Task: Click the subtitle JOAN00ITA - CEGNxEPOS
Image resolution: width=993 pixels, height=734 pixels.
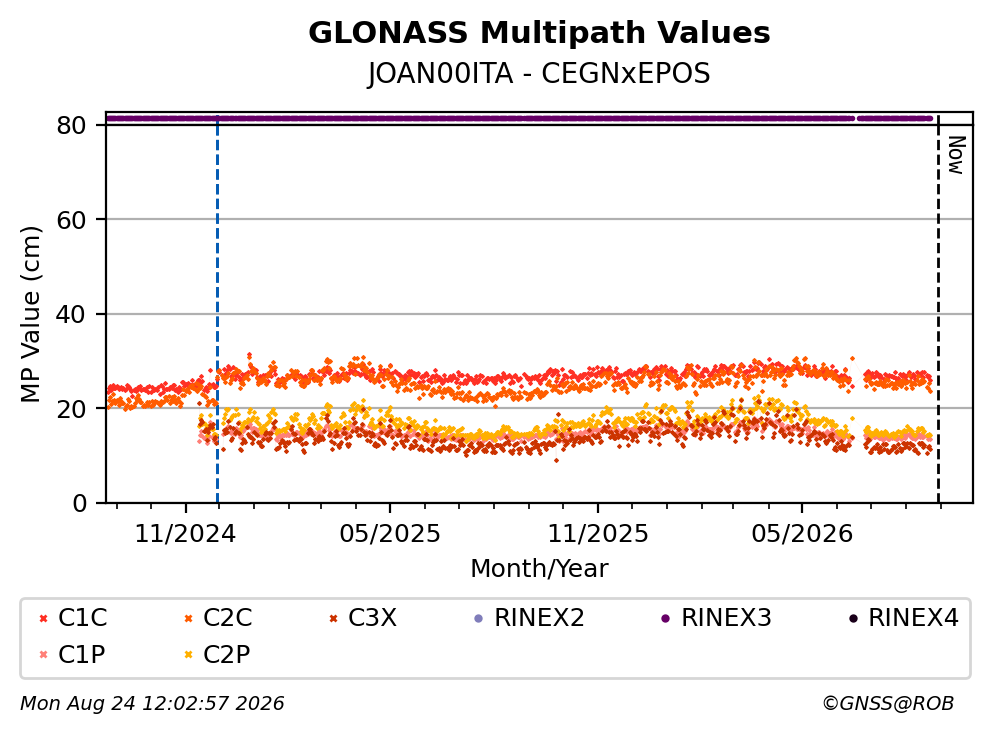Action: pos(539,73)
